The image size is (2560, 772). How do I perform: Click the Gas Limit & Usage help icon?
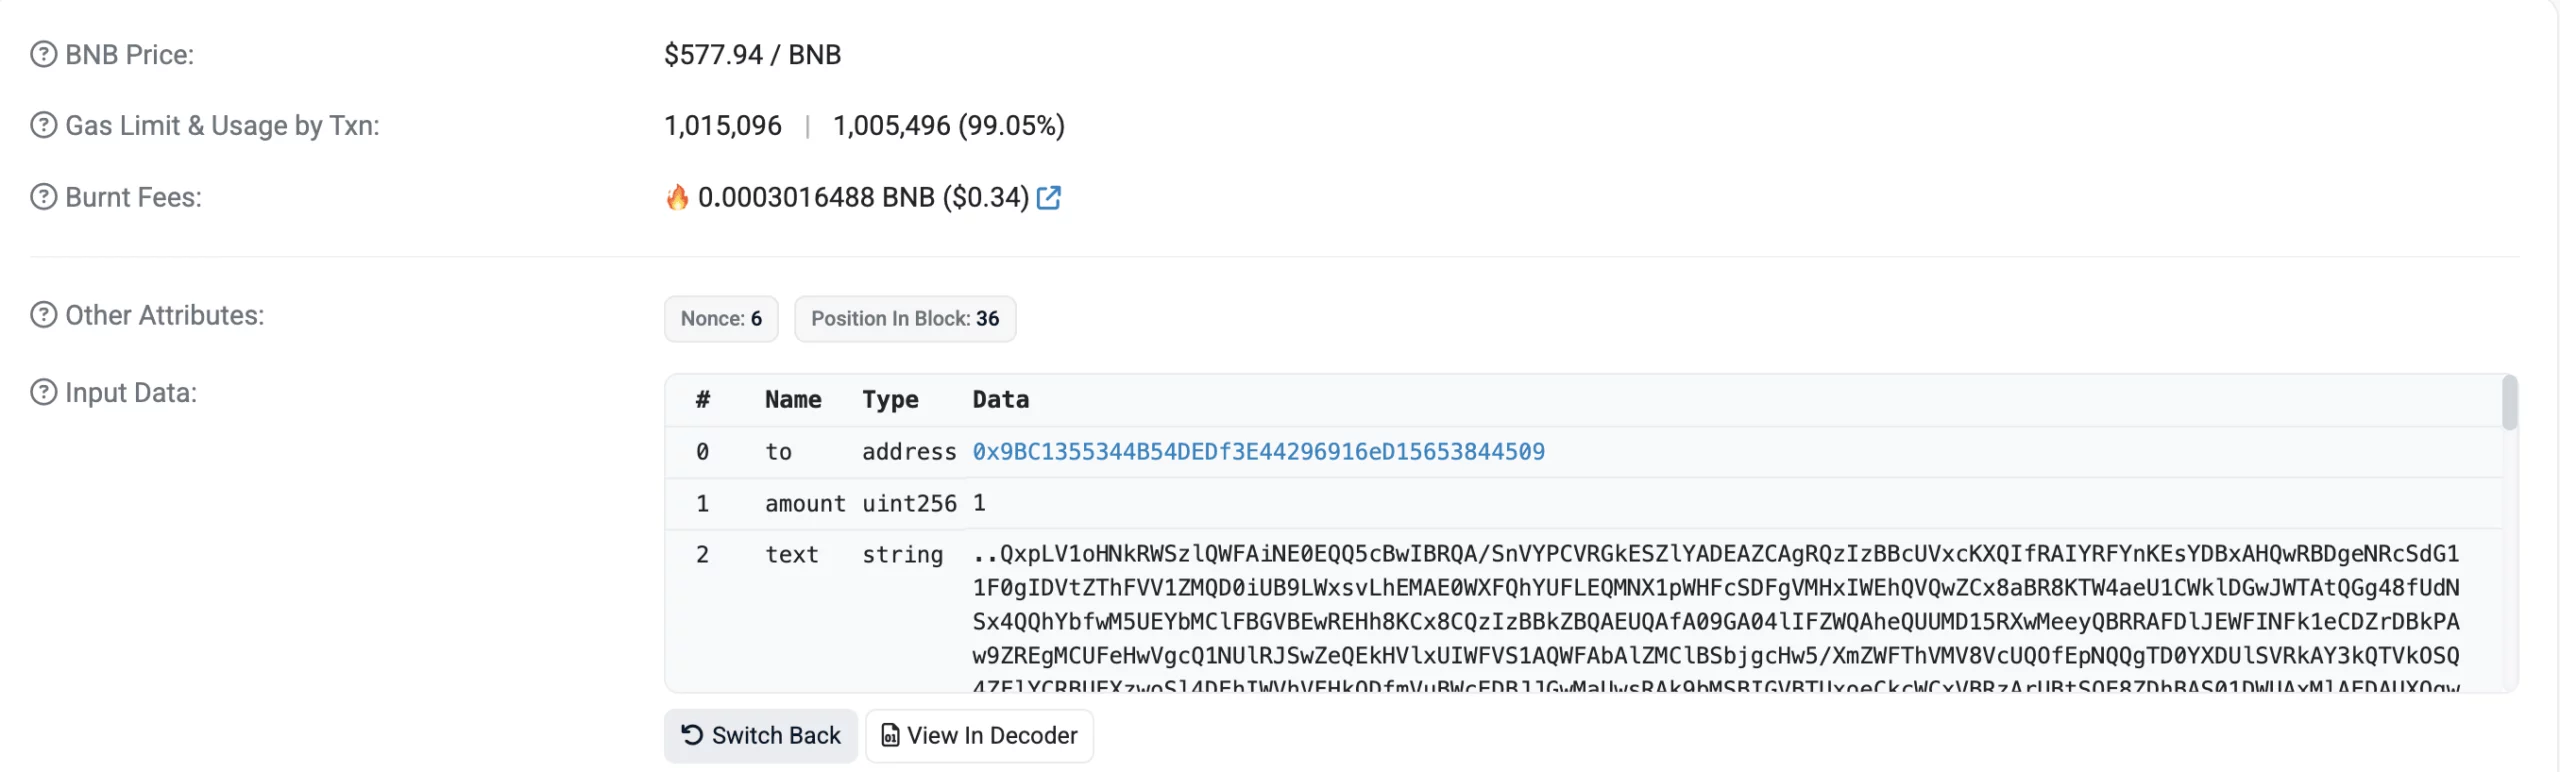[43, 125]
